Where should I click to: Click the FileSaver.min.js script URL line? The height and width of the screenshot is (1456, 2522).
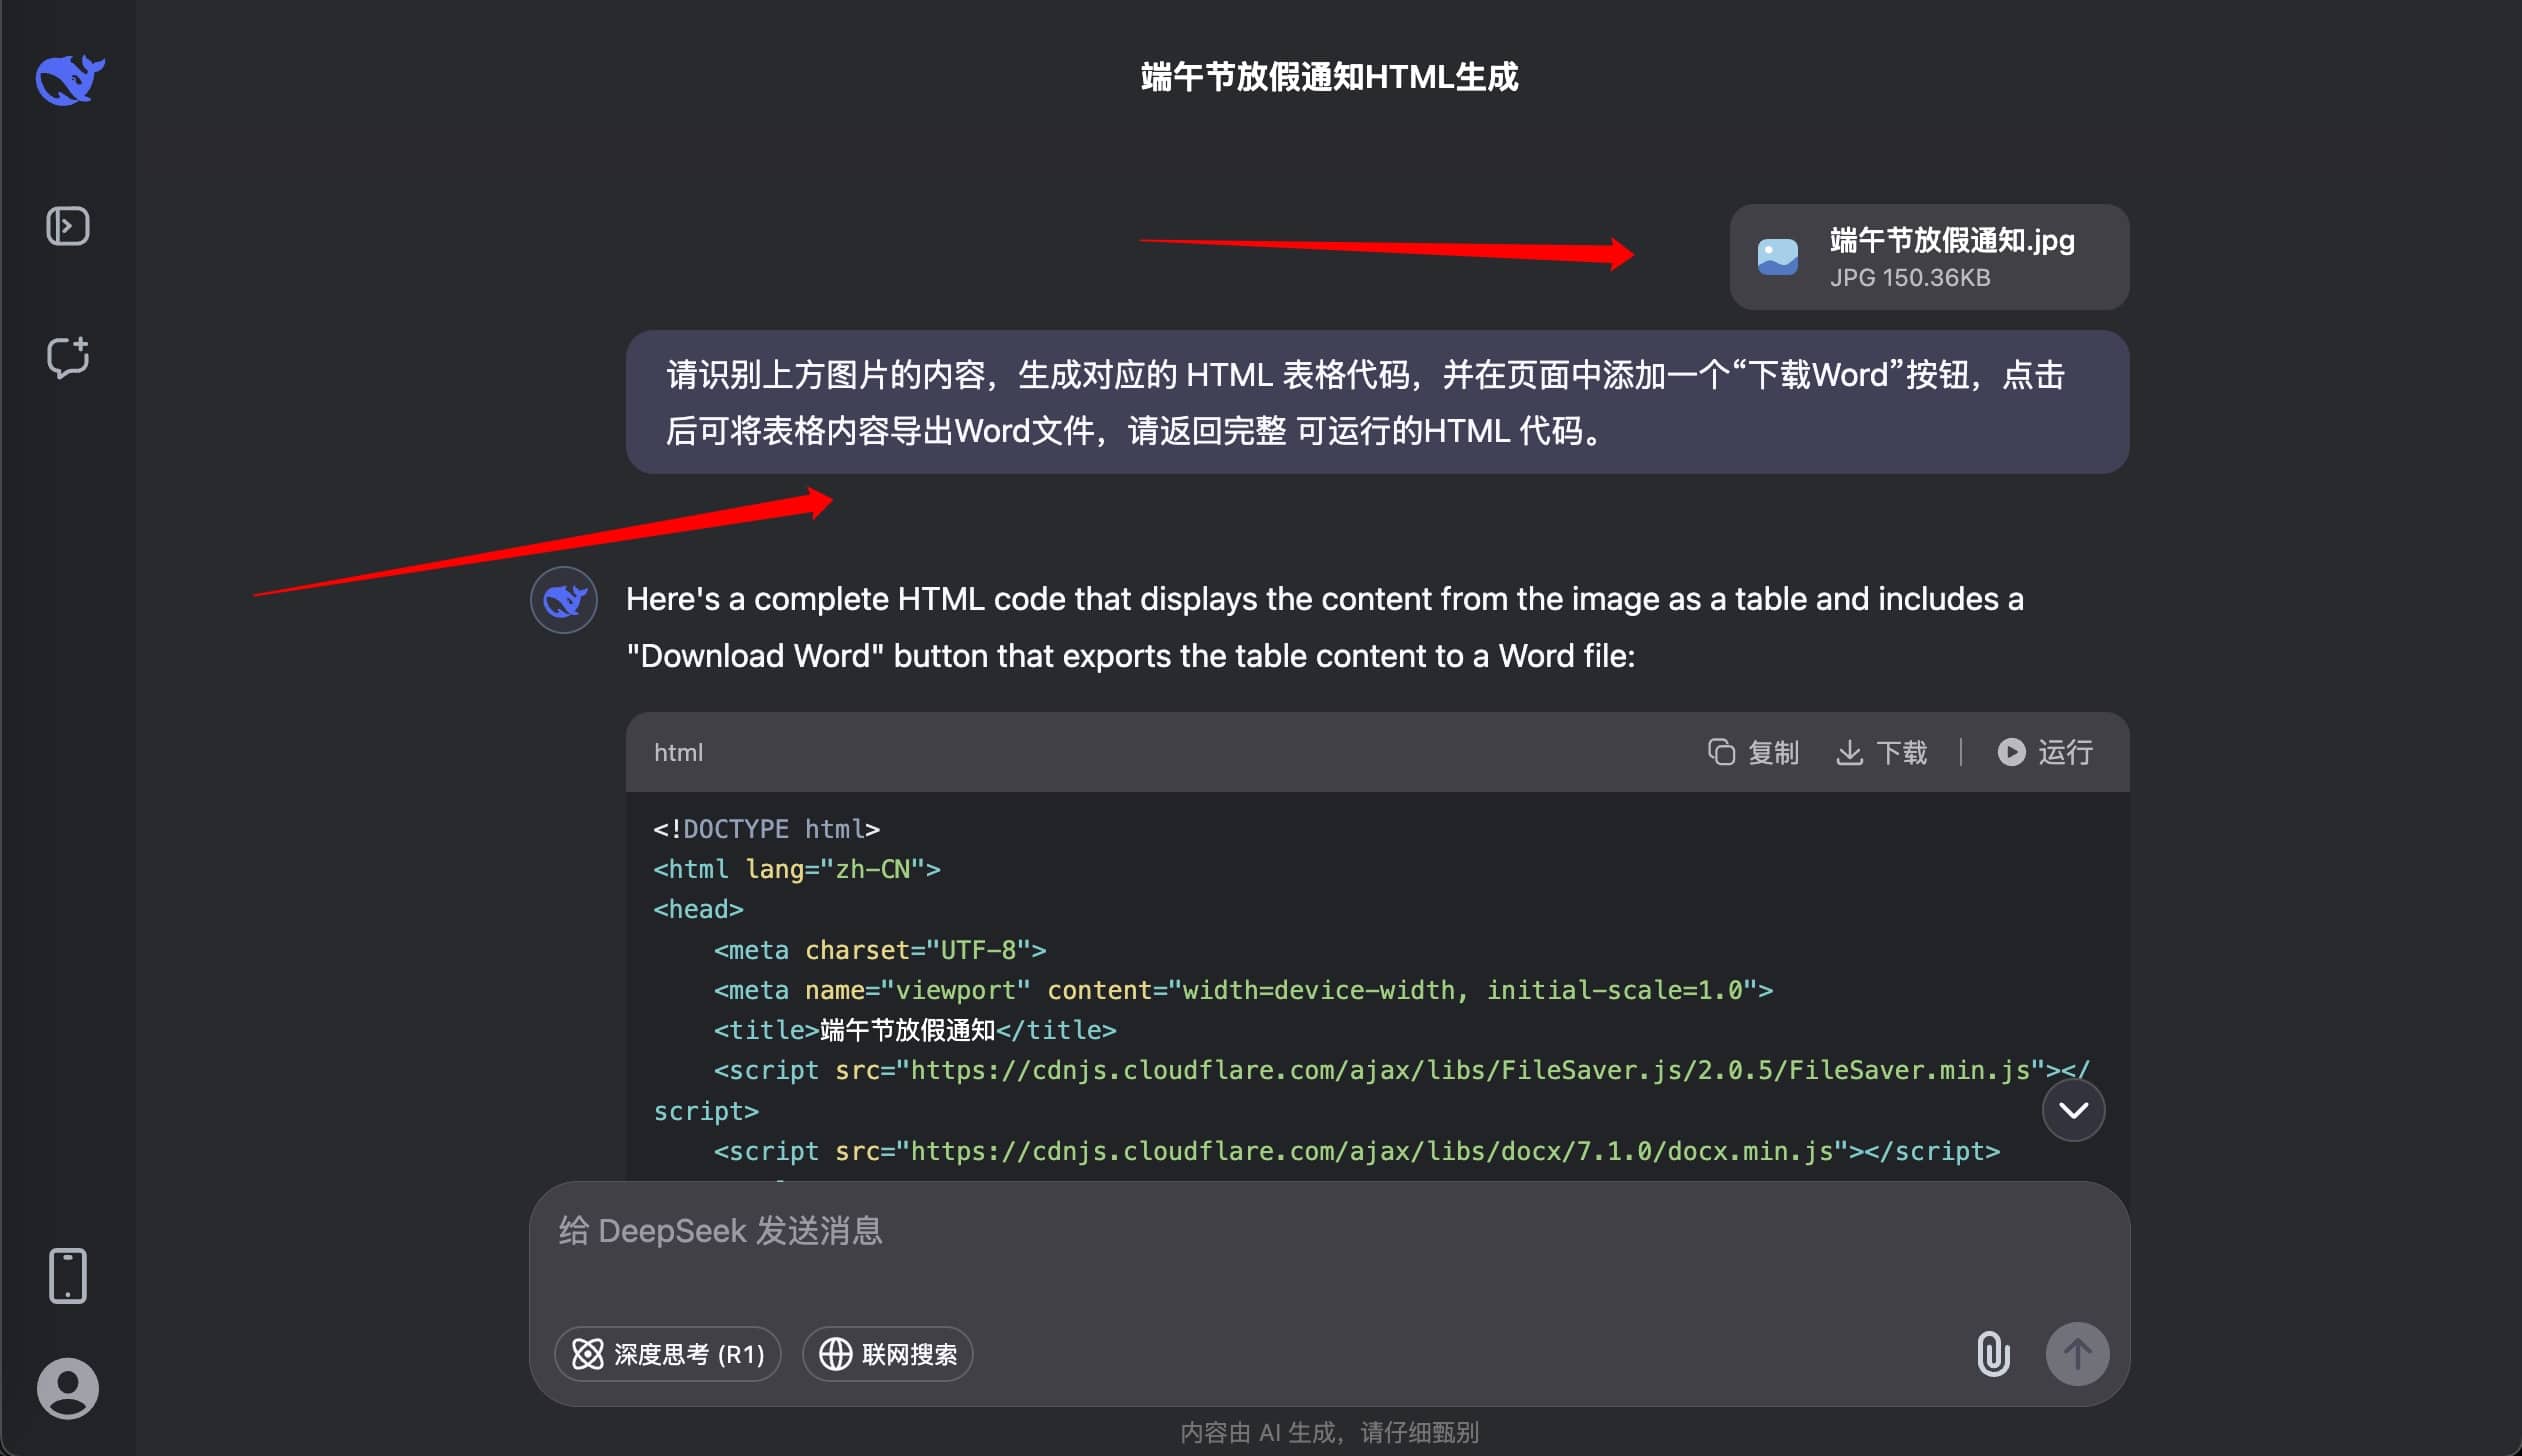coord(1371,1090)
